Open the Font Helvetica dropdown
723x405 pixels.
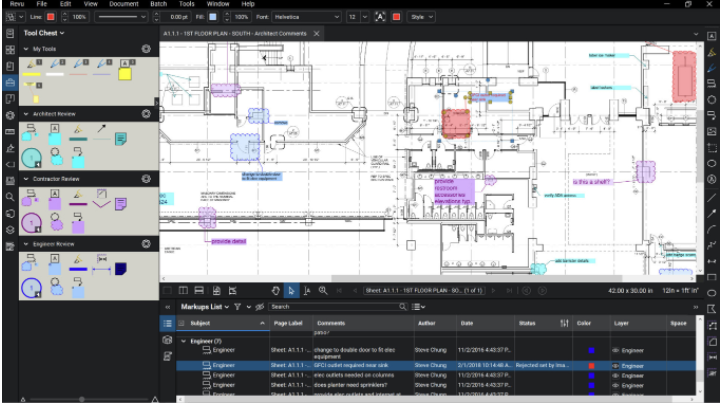coord(307,17)
